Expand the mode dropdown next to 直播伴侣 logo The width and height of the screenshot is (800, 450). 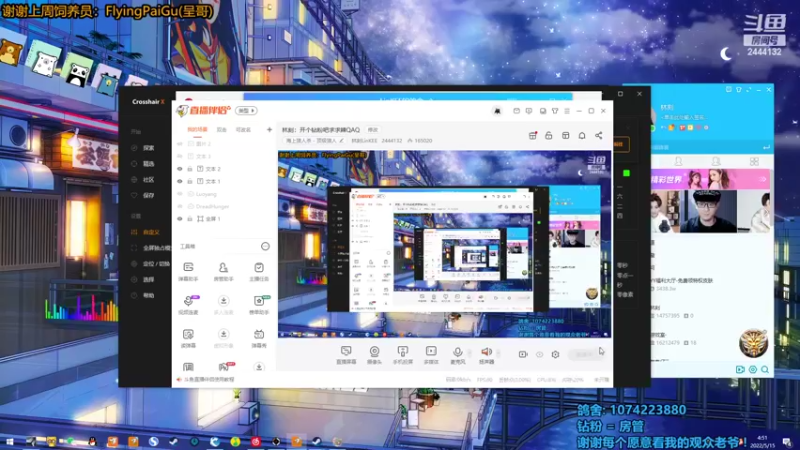pos(246,111)
